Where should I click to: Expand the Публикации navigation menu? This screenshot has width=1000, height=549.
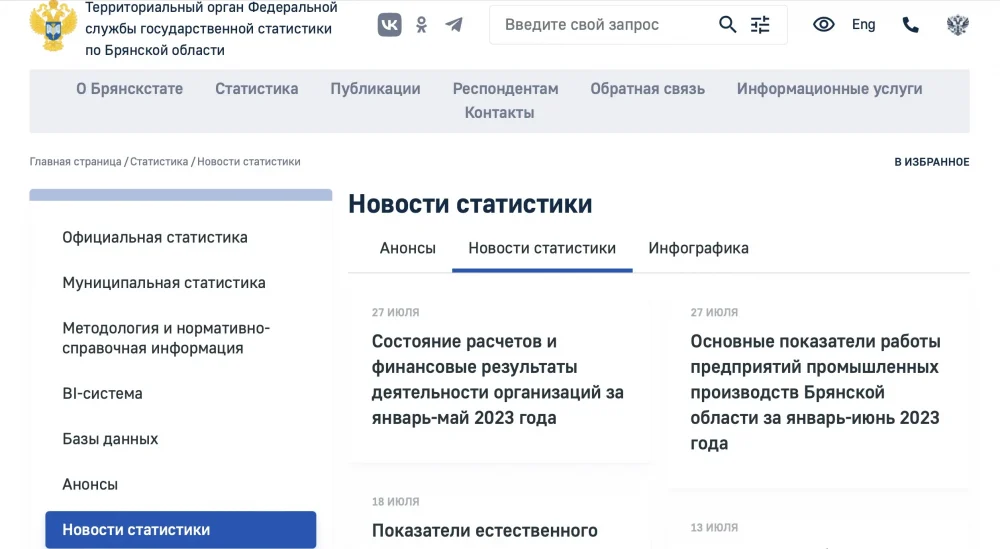click(x=375, y=89)
